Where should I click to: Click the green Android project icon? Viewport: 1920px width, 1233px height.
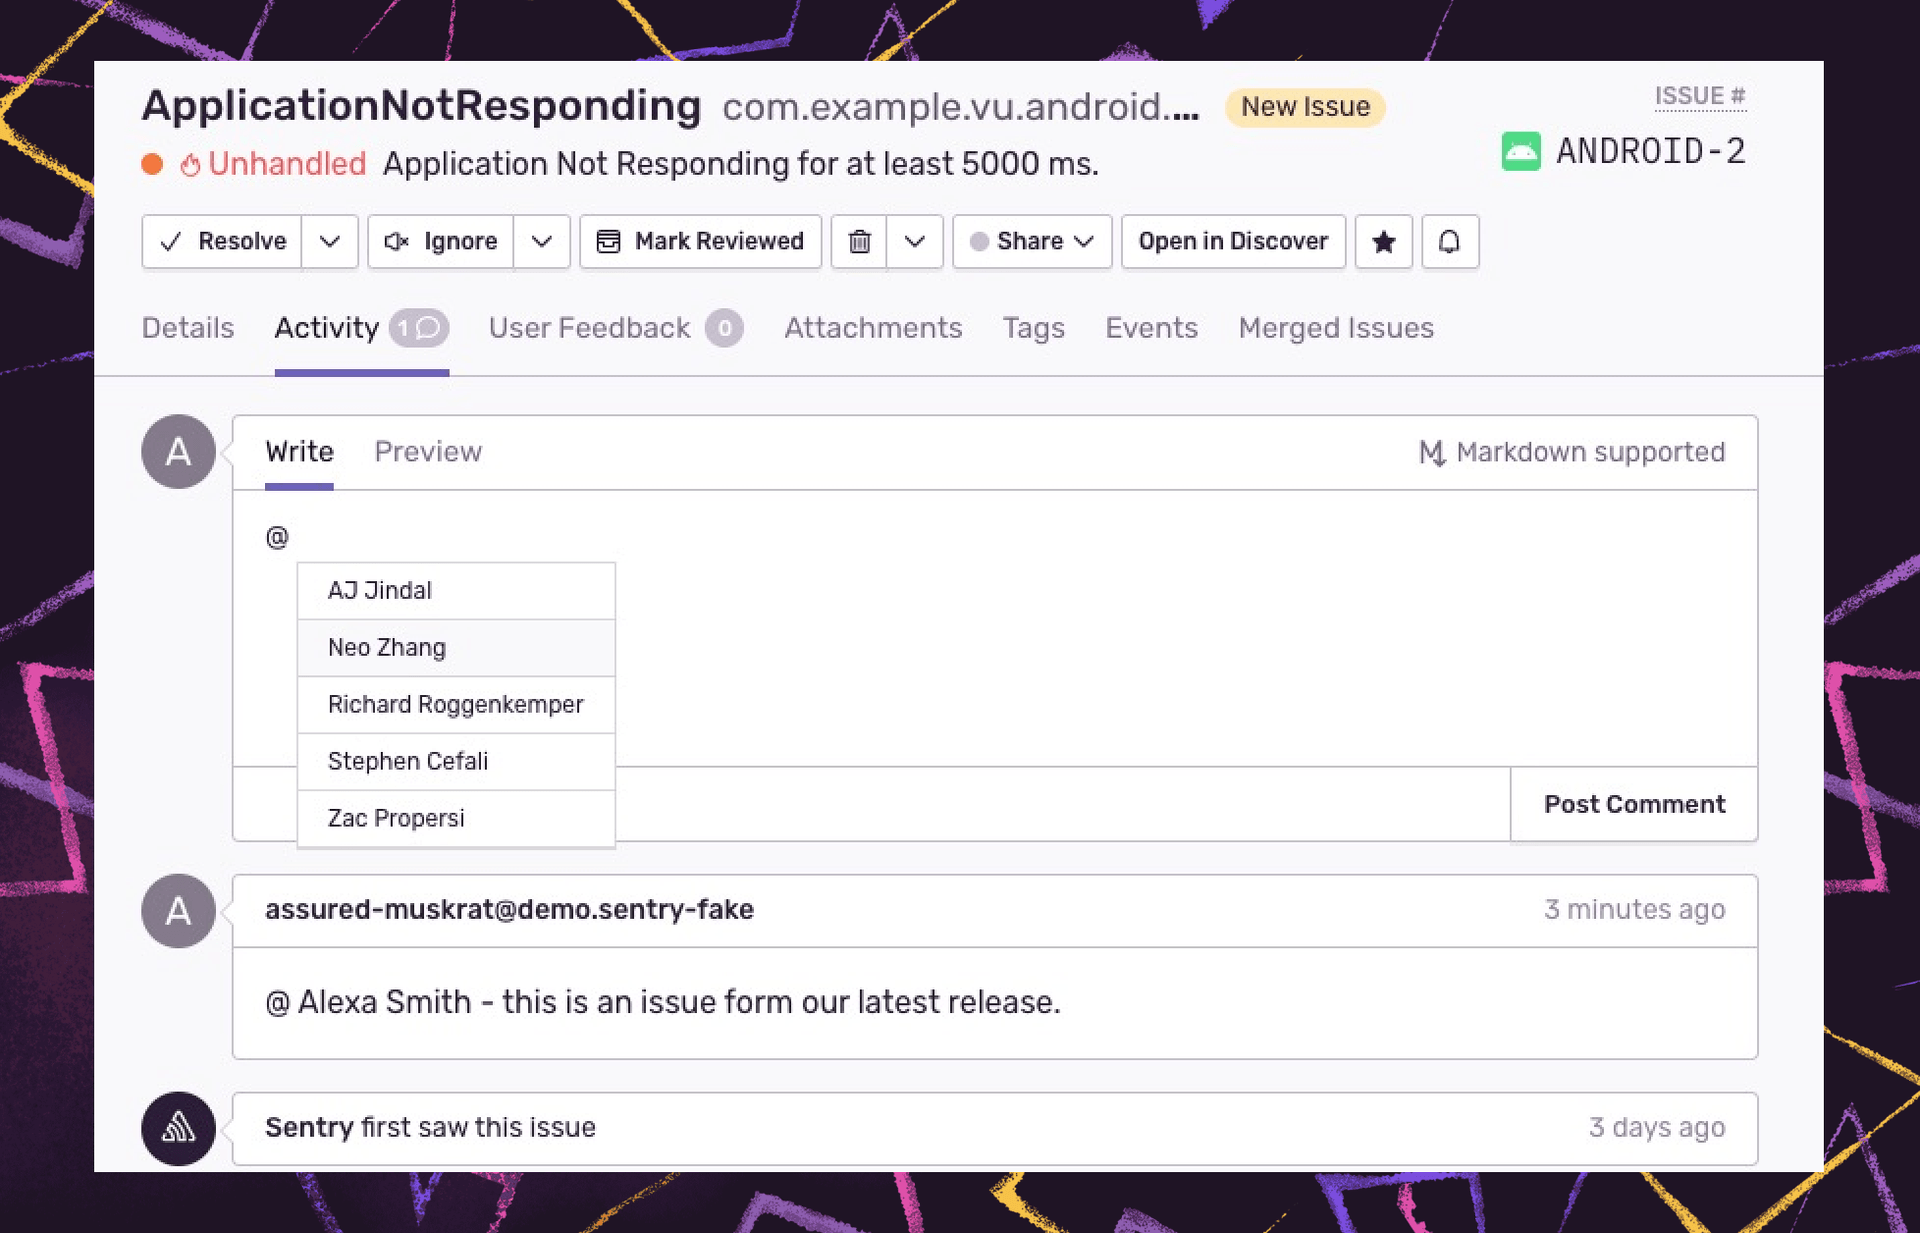(x=1520, y=152)
